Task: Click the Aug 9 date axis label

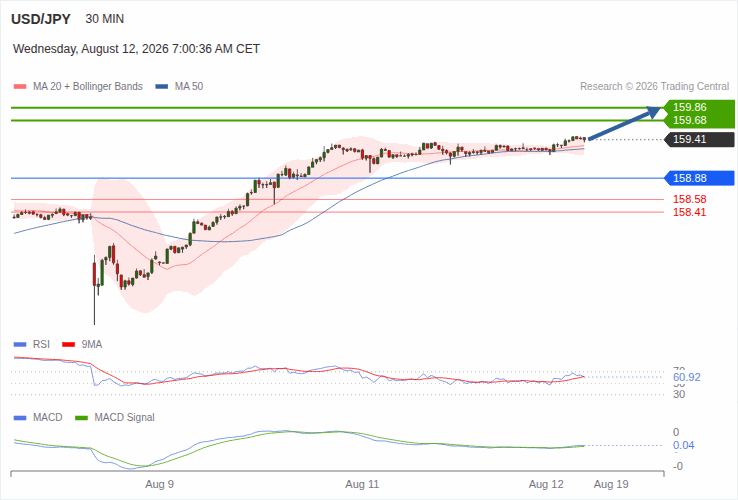Action: pos(160,484)
